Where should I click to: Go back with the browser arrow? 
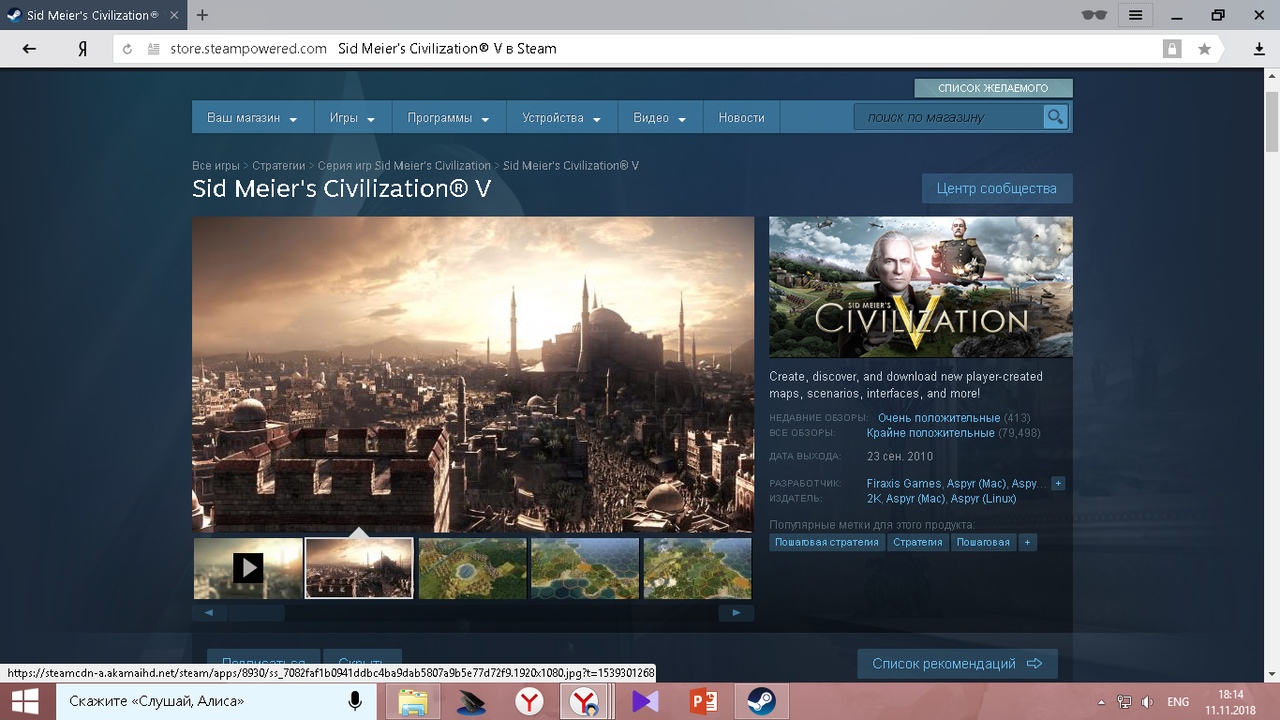(x=29, y=48)
